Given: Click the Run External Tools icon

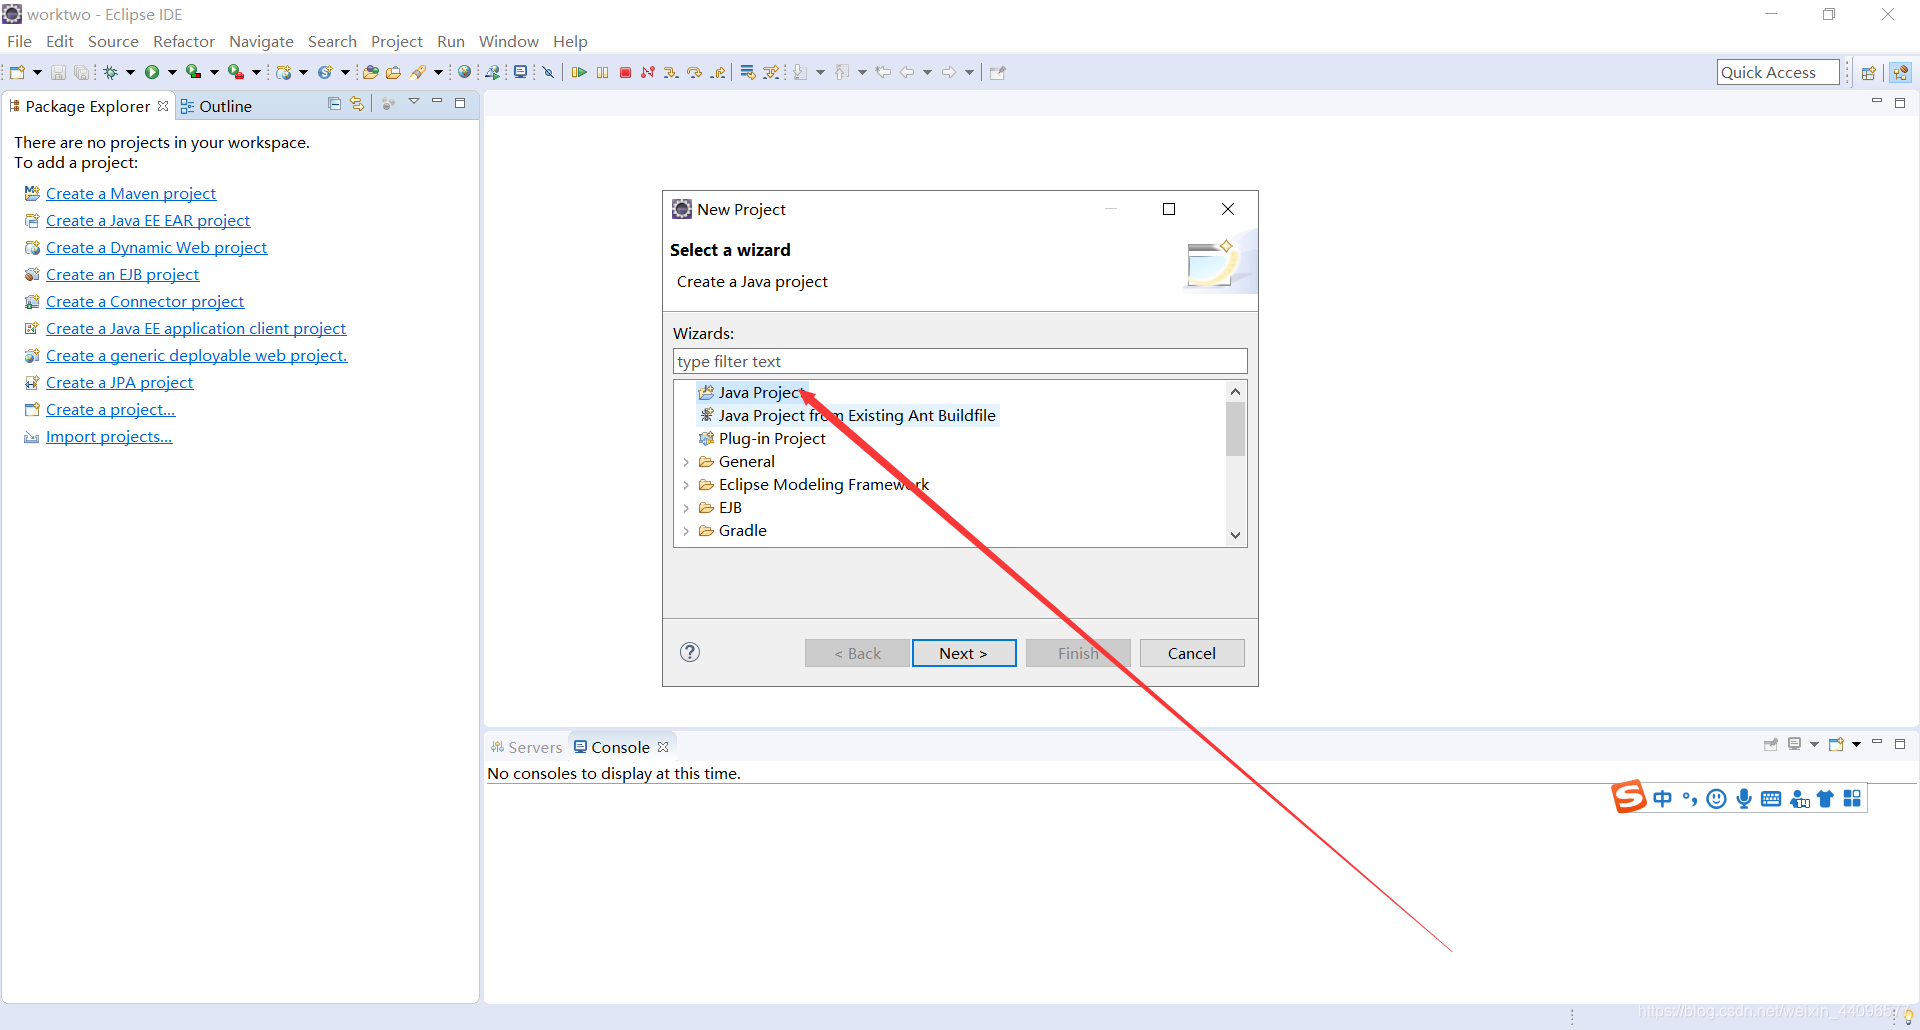Looking at the screenshot, I should 236,72.
